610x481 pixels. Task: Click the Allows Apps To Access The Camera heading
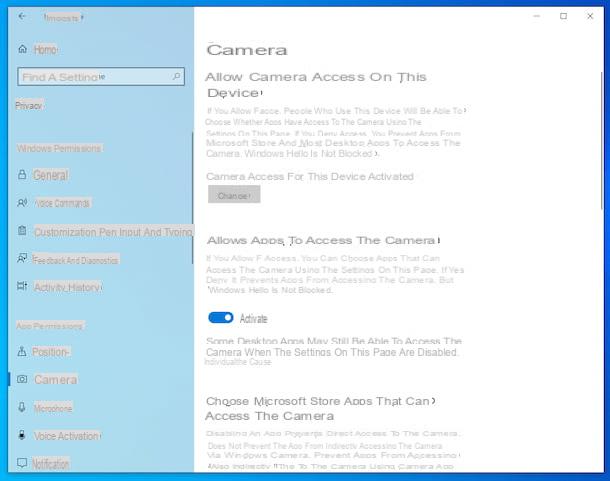pyautogui.click(x=324, y=240)
